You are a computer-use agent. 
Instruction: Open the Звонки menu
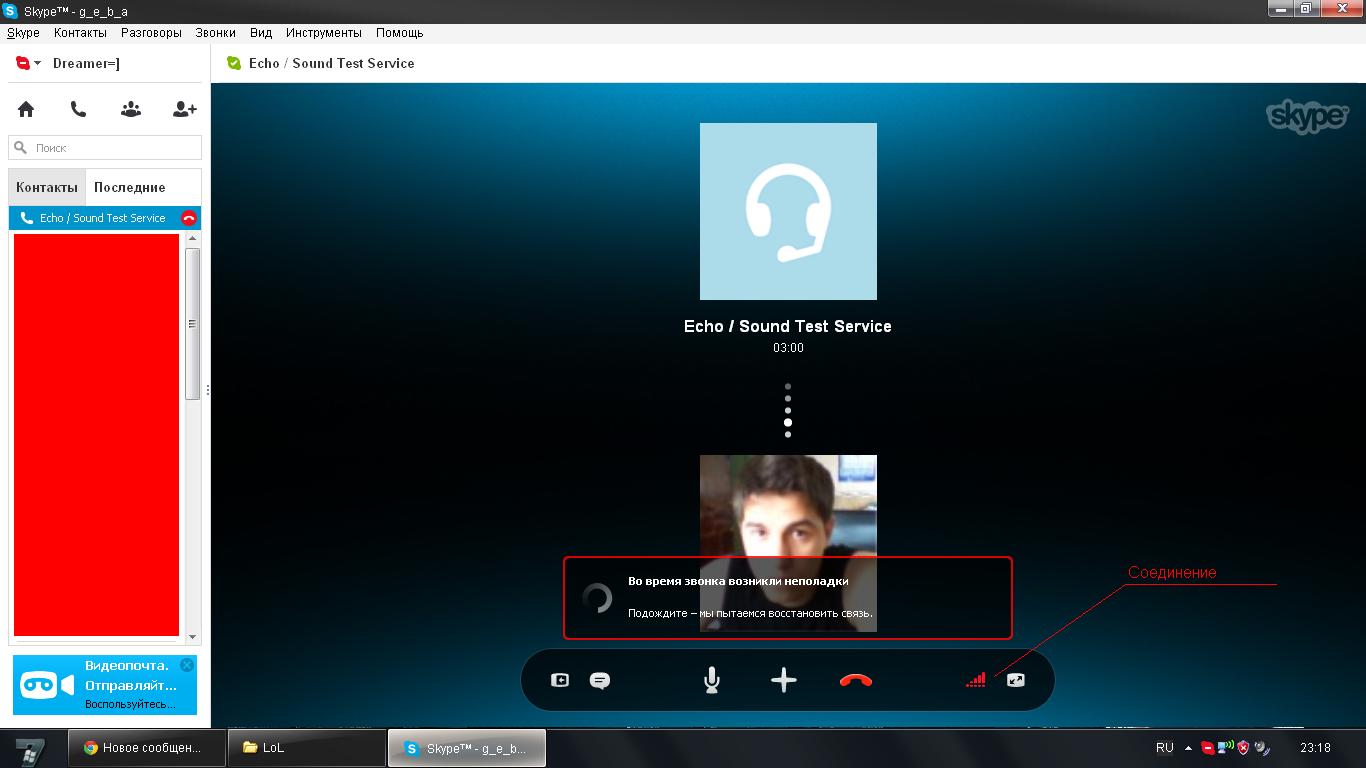(215, 33)
